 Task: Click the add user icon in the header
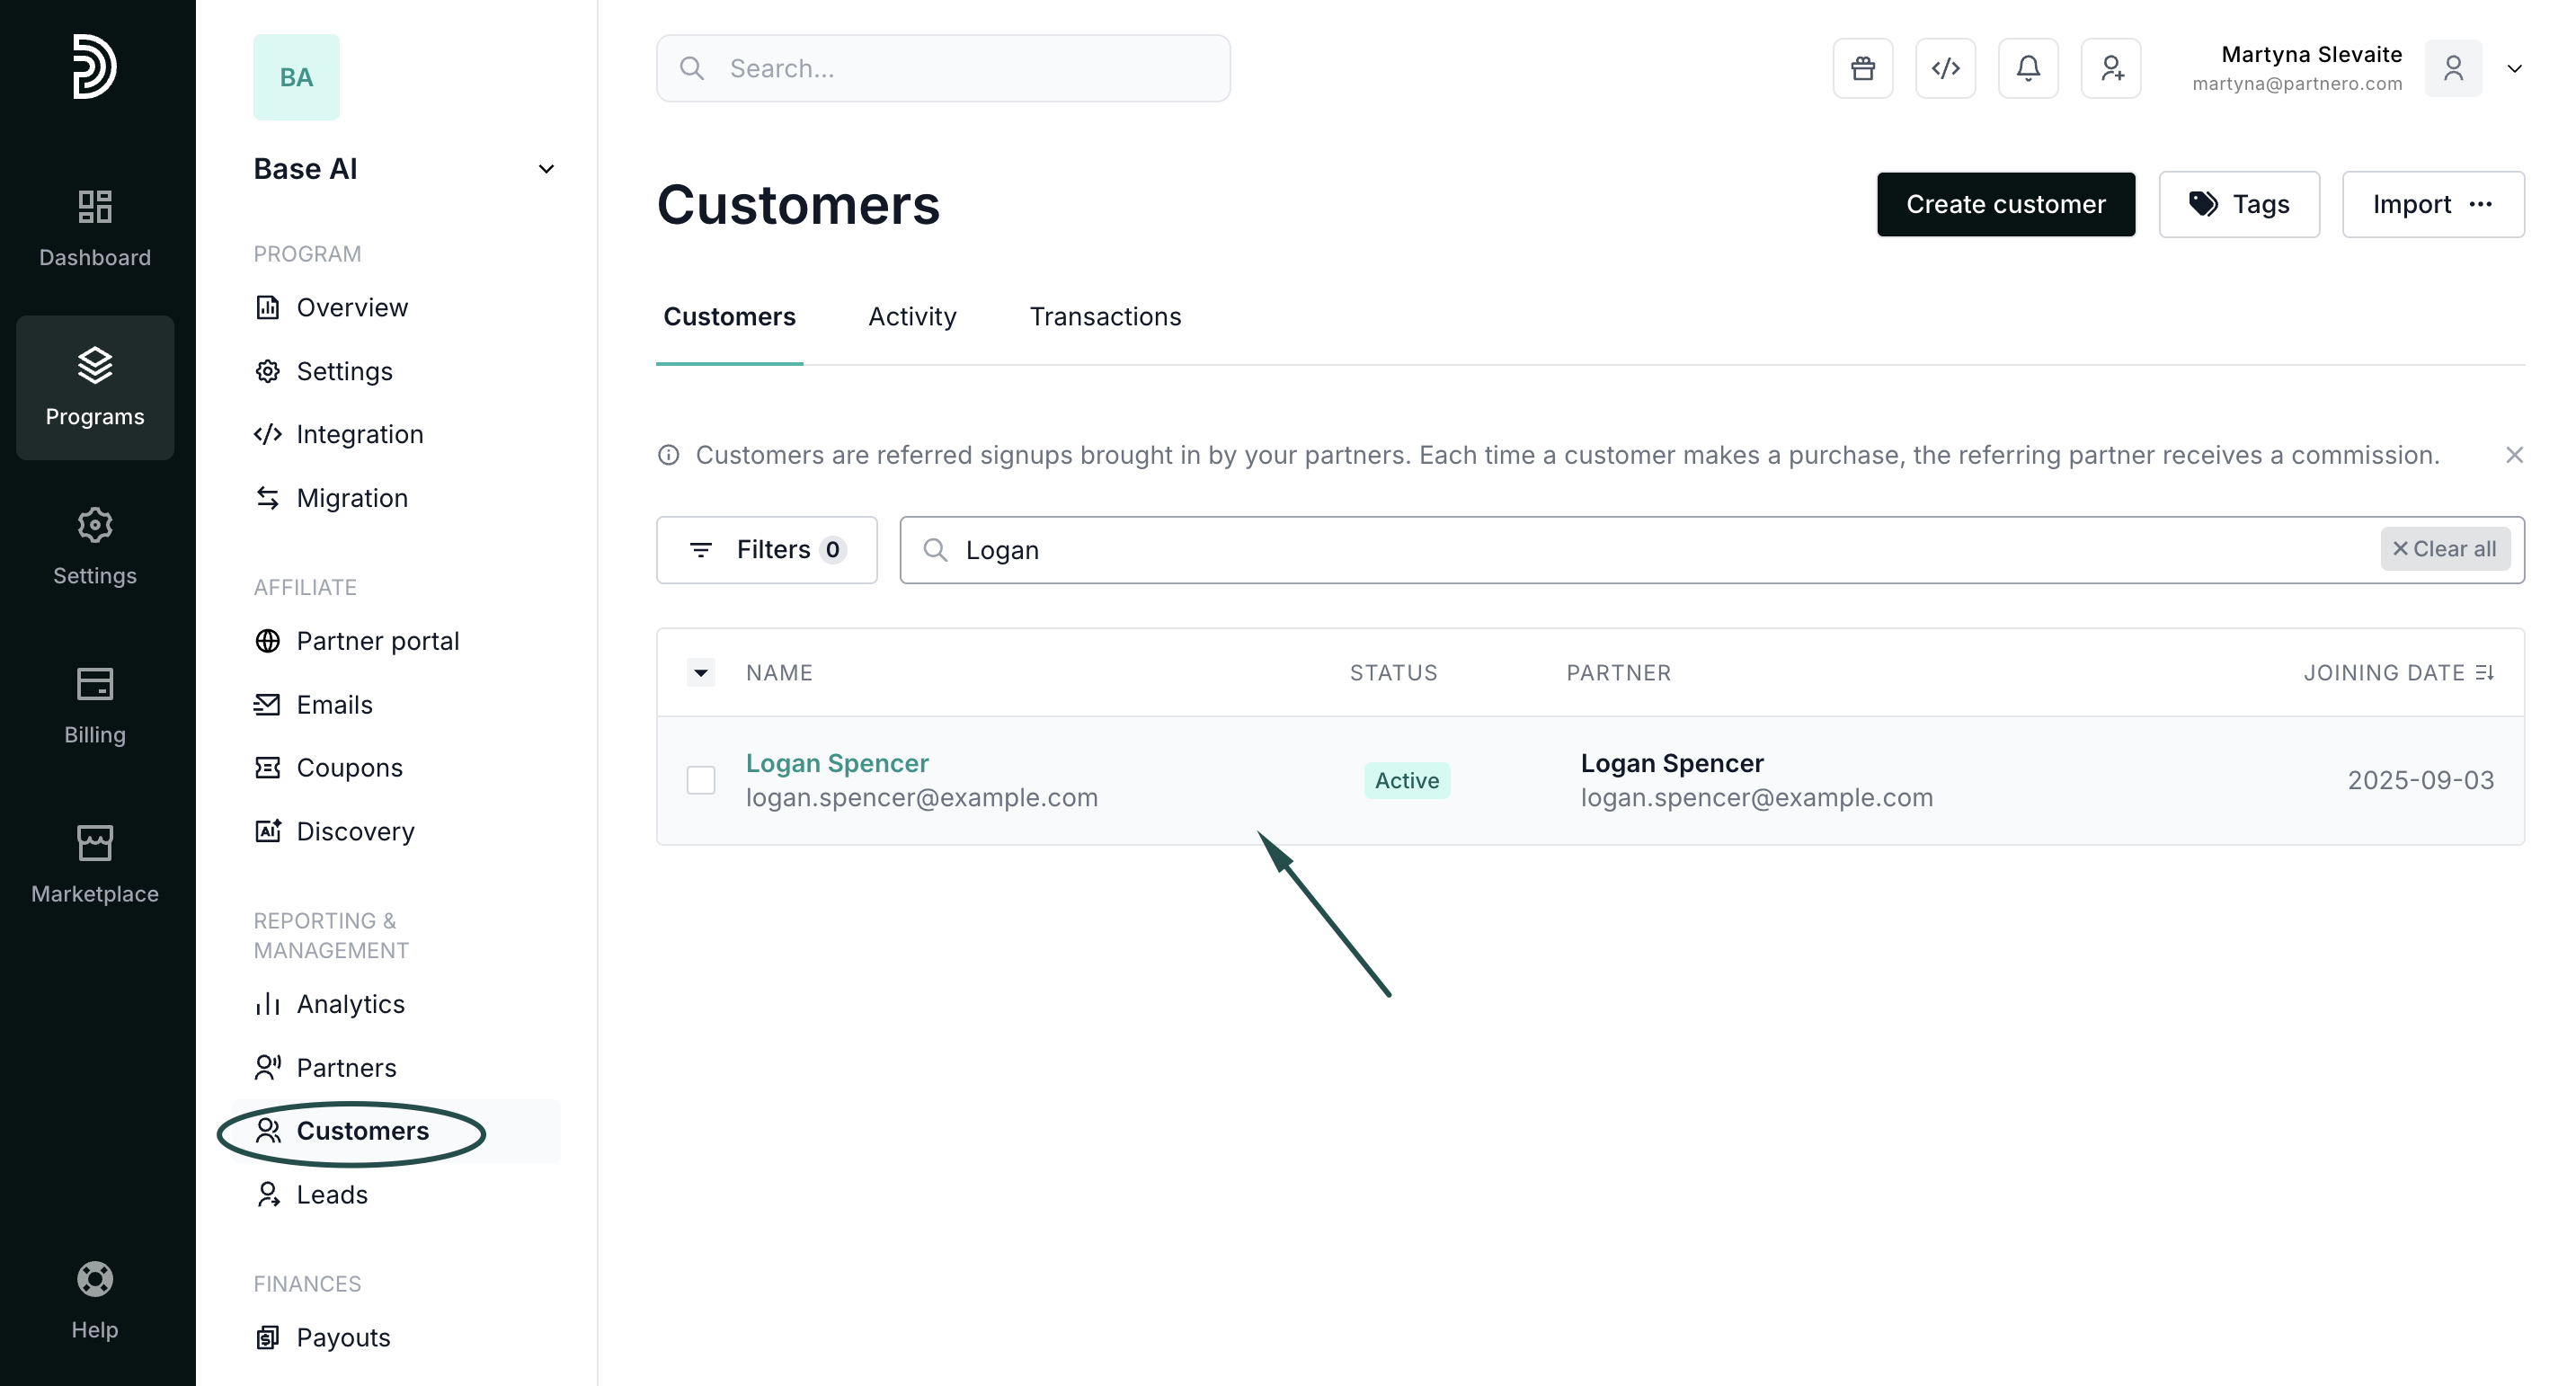coord(2110,68)
